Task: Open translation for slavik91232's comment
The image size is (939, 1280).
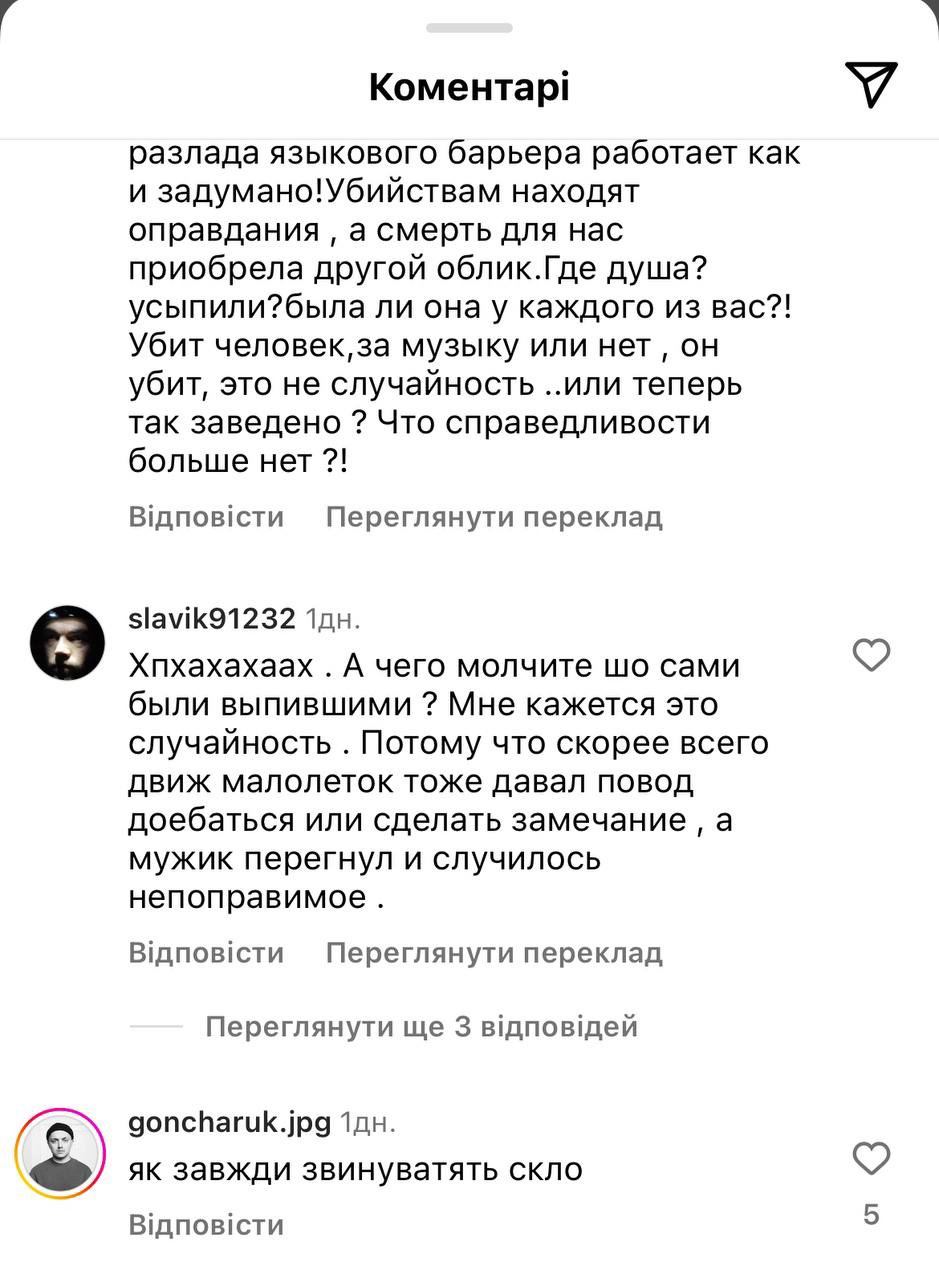Action: (493, 953)
